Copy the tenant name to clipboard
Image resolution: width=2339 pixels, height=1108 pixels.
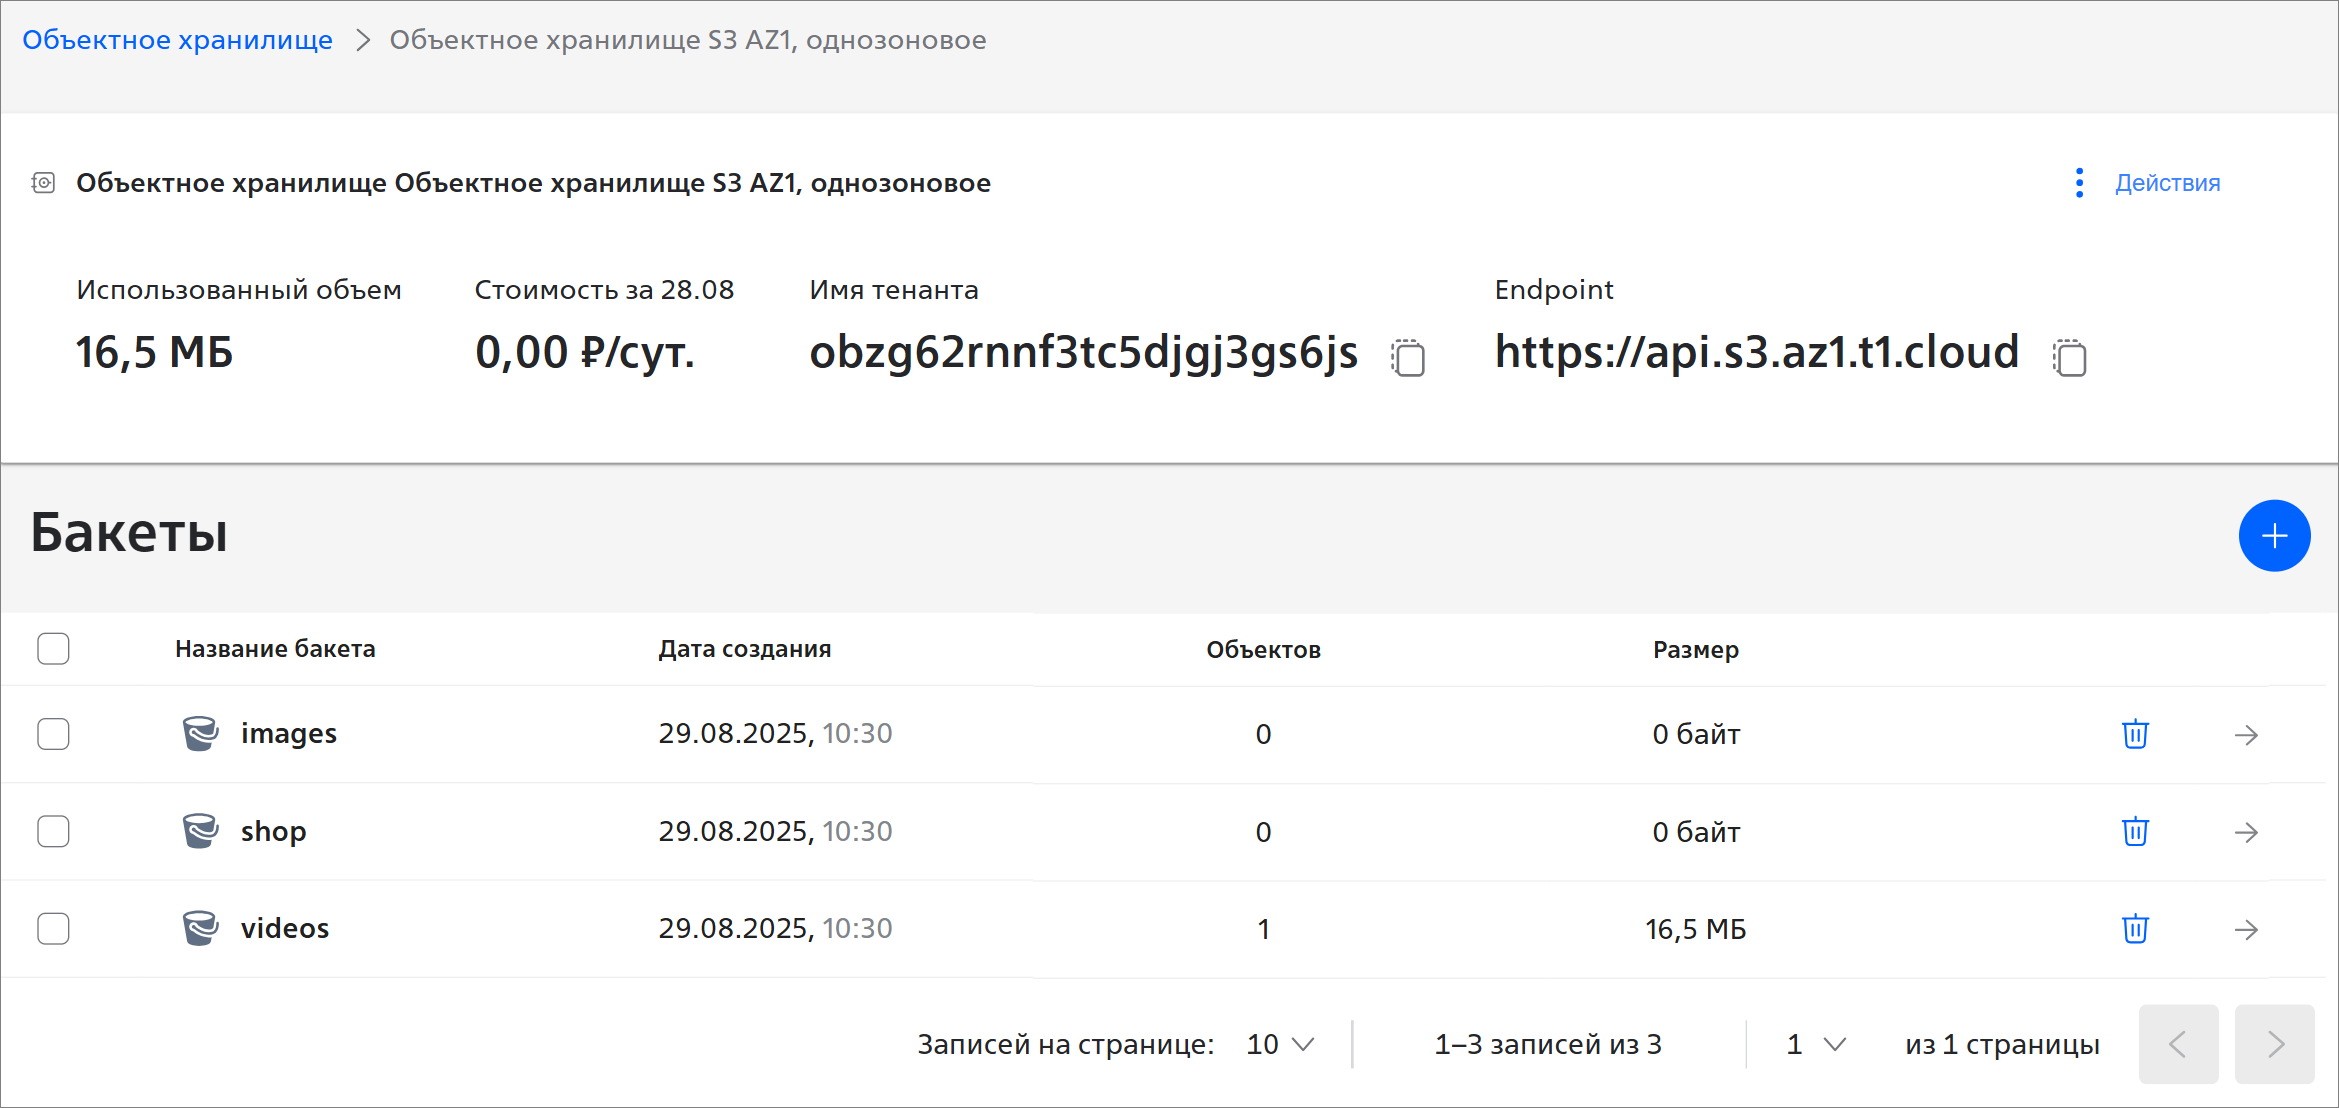pyautogui.click(x=1408, y=357)
